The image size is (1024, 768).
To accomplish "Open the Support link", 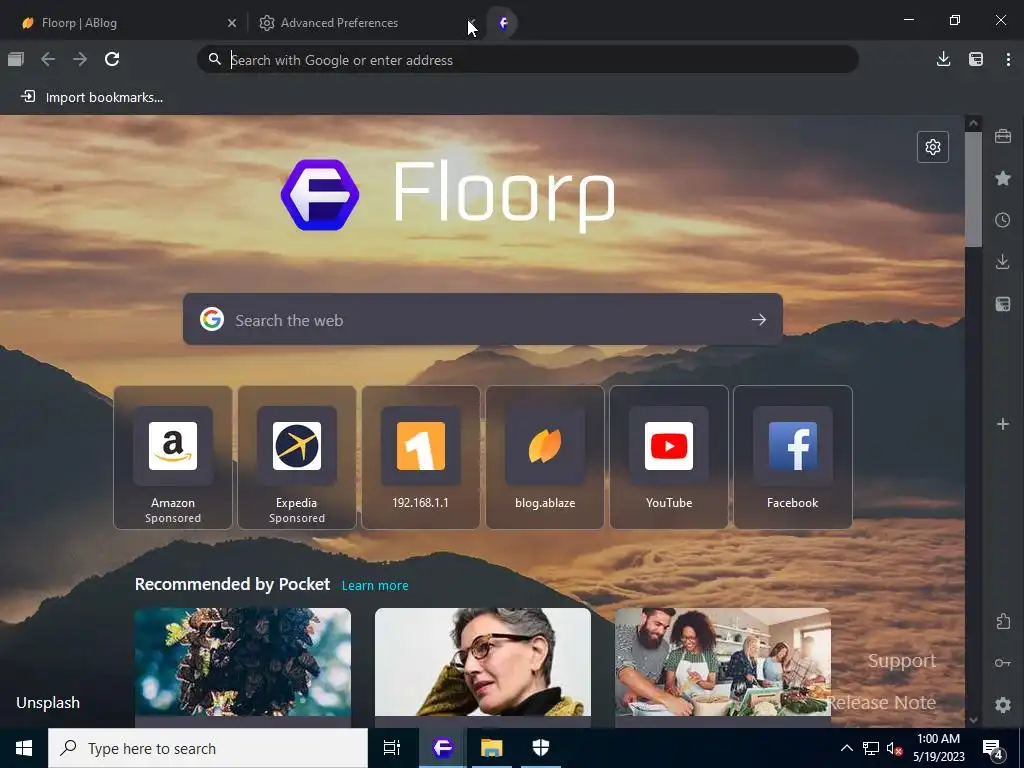I will coord(902,661).
